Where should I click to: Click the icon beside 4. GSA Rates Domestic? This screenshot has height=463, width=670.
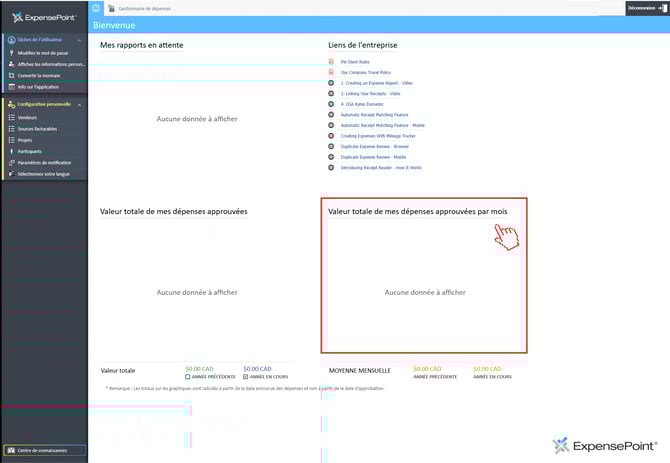331,104
